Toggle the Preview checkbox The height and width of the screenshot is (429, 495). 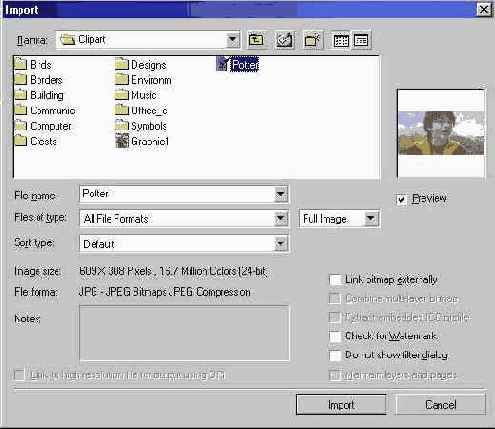click(x=401, y=200)
